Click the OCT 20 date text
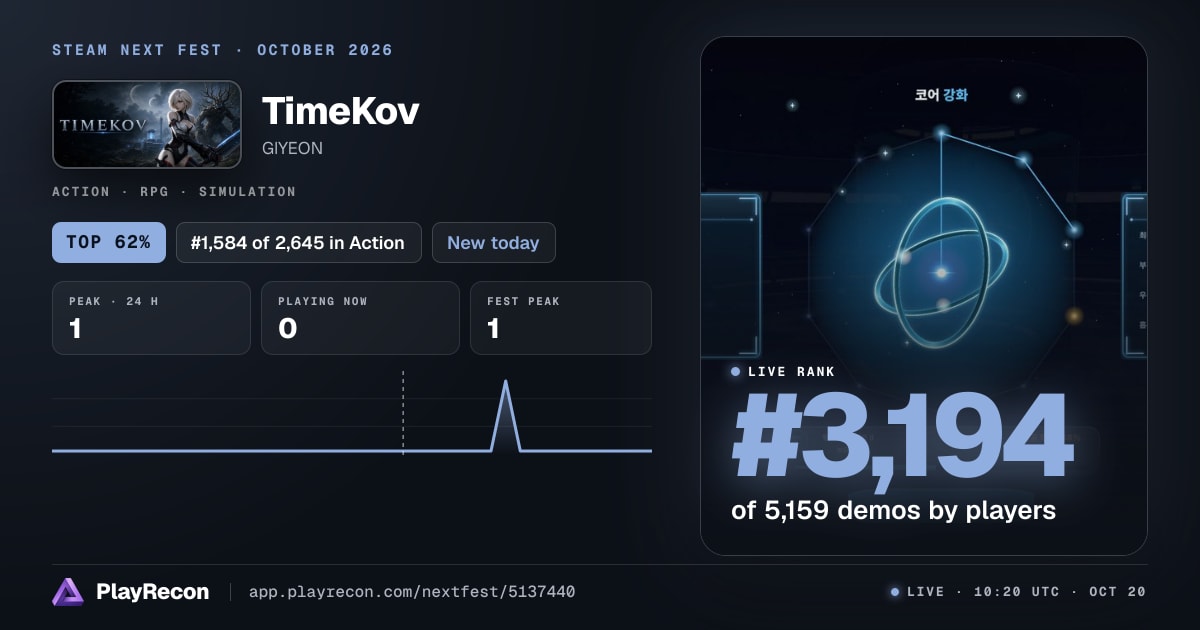The height and width of the screenshot is (630, 1200). pos(1117,592)
